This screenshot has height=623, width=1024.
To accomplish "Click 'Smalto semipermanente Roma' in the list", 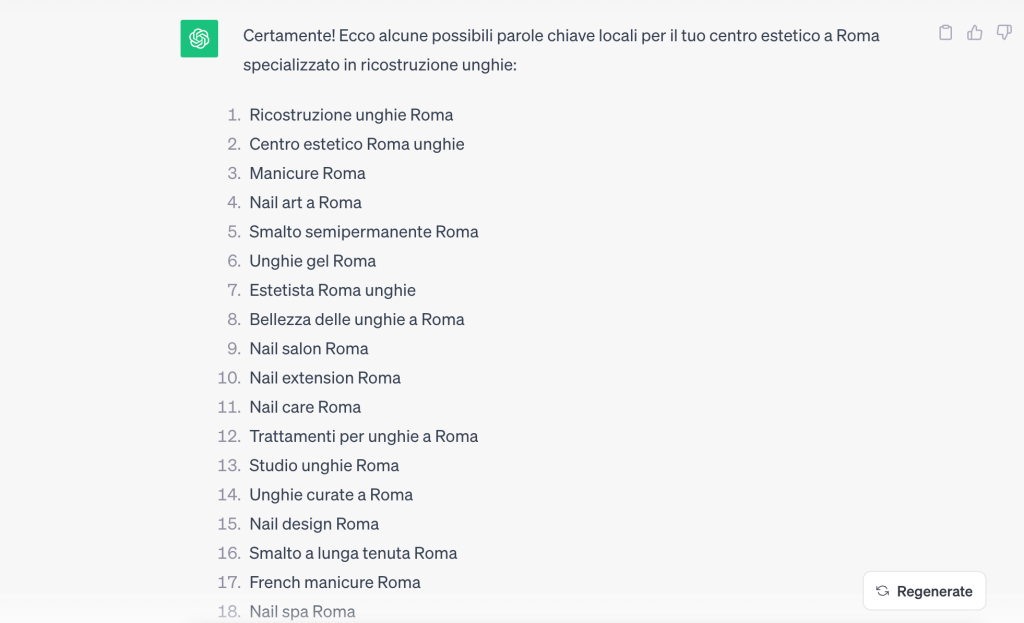I will [364, 232].
